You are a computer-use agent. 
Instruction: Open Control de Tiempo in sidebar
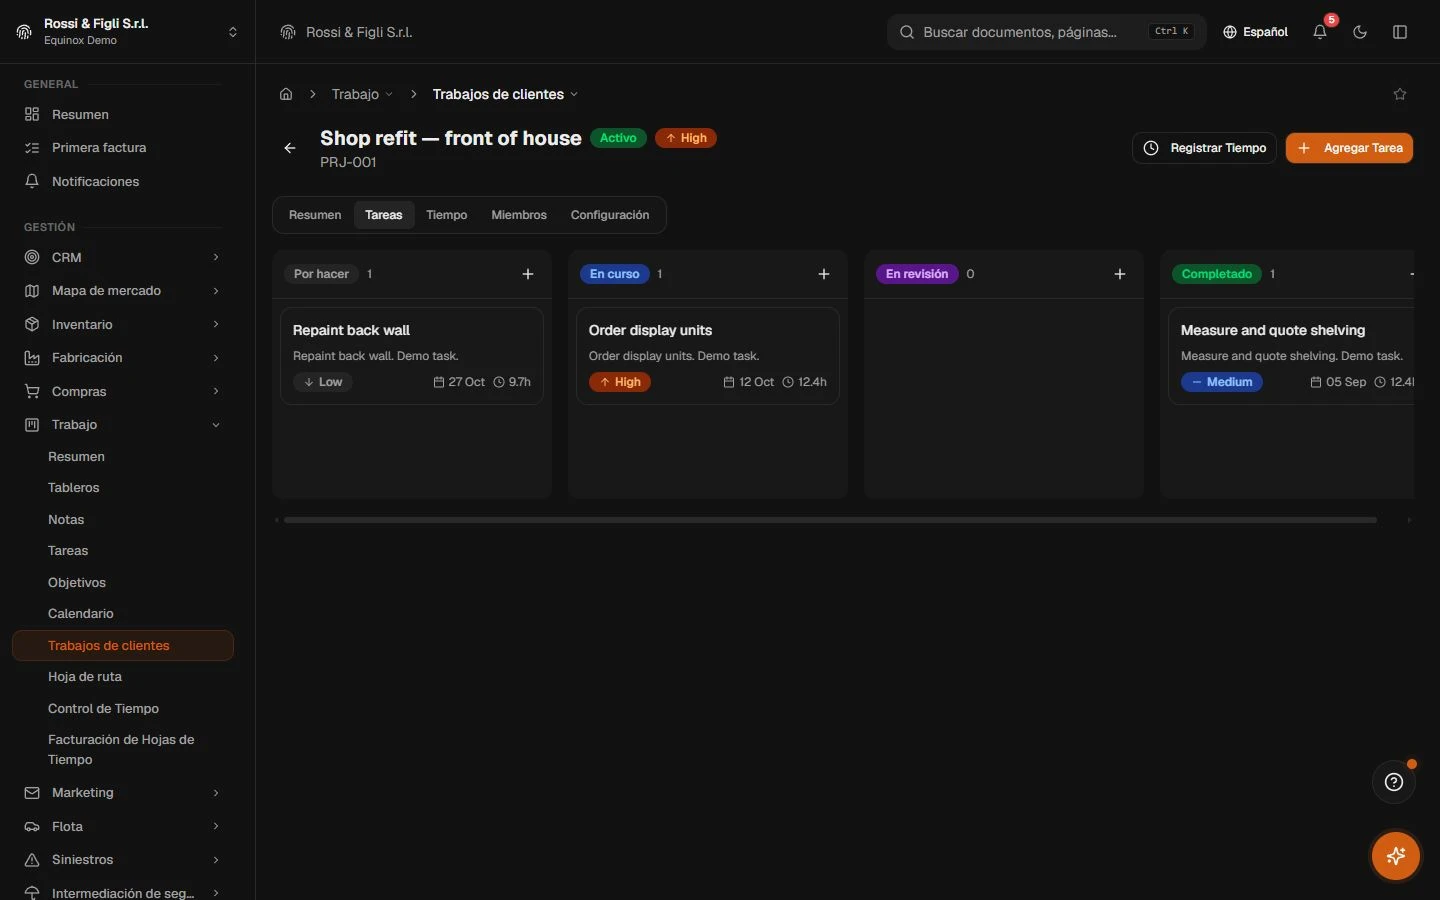(x=103, y=709)
